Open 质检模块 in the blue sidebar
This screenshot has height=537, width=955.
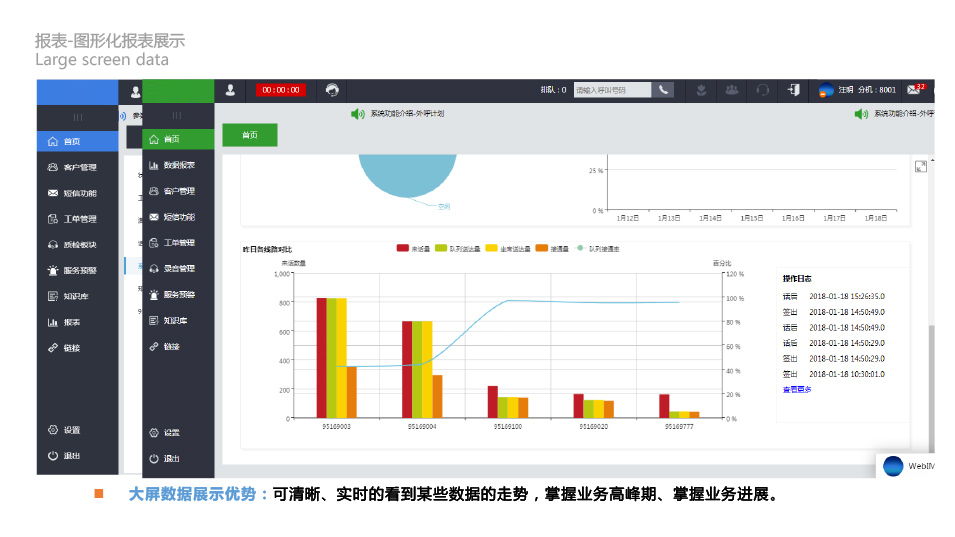tap(77, 245)
